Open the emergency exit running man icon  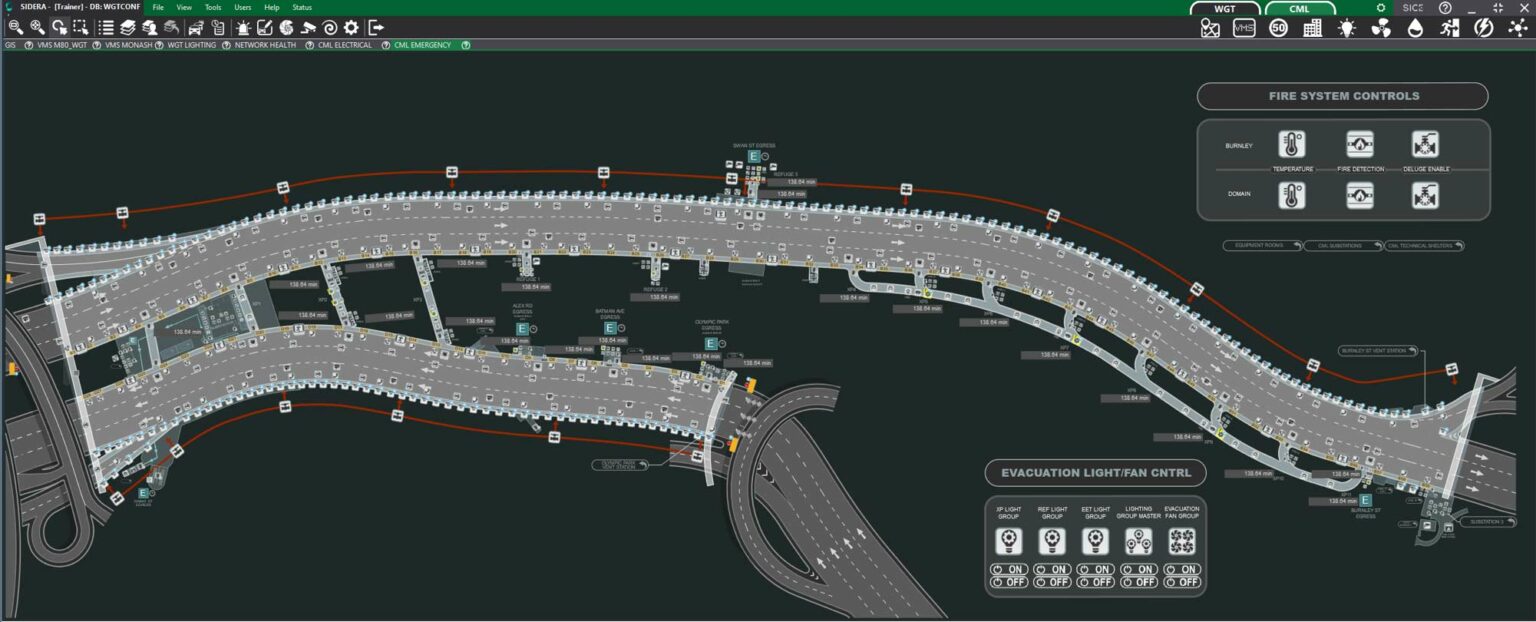coord(1449,28)
